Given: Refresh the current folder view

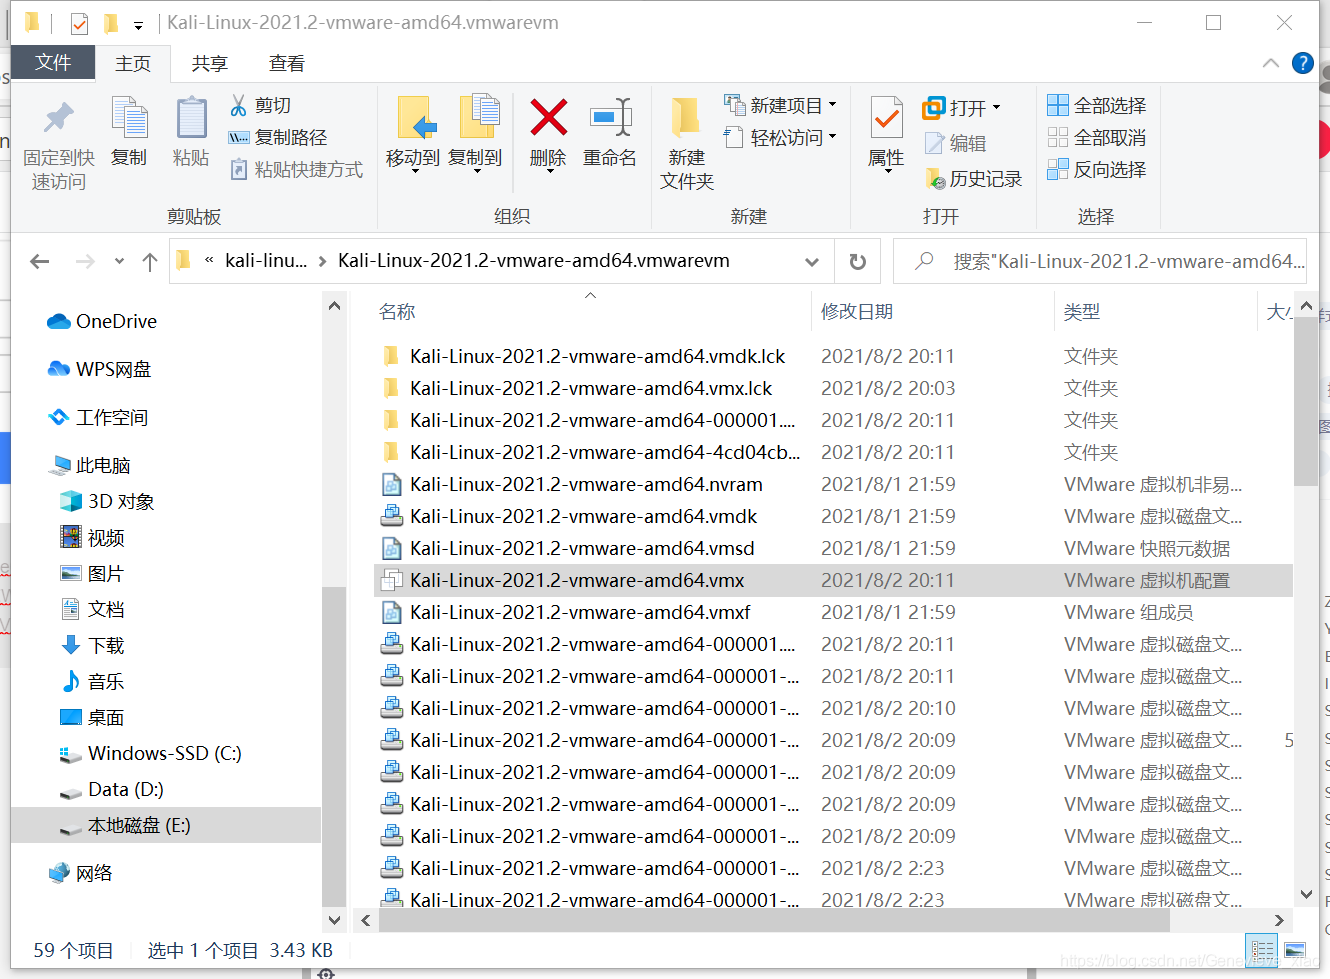Looking at the screenshot, I should click(x=857, y=261).
